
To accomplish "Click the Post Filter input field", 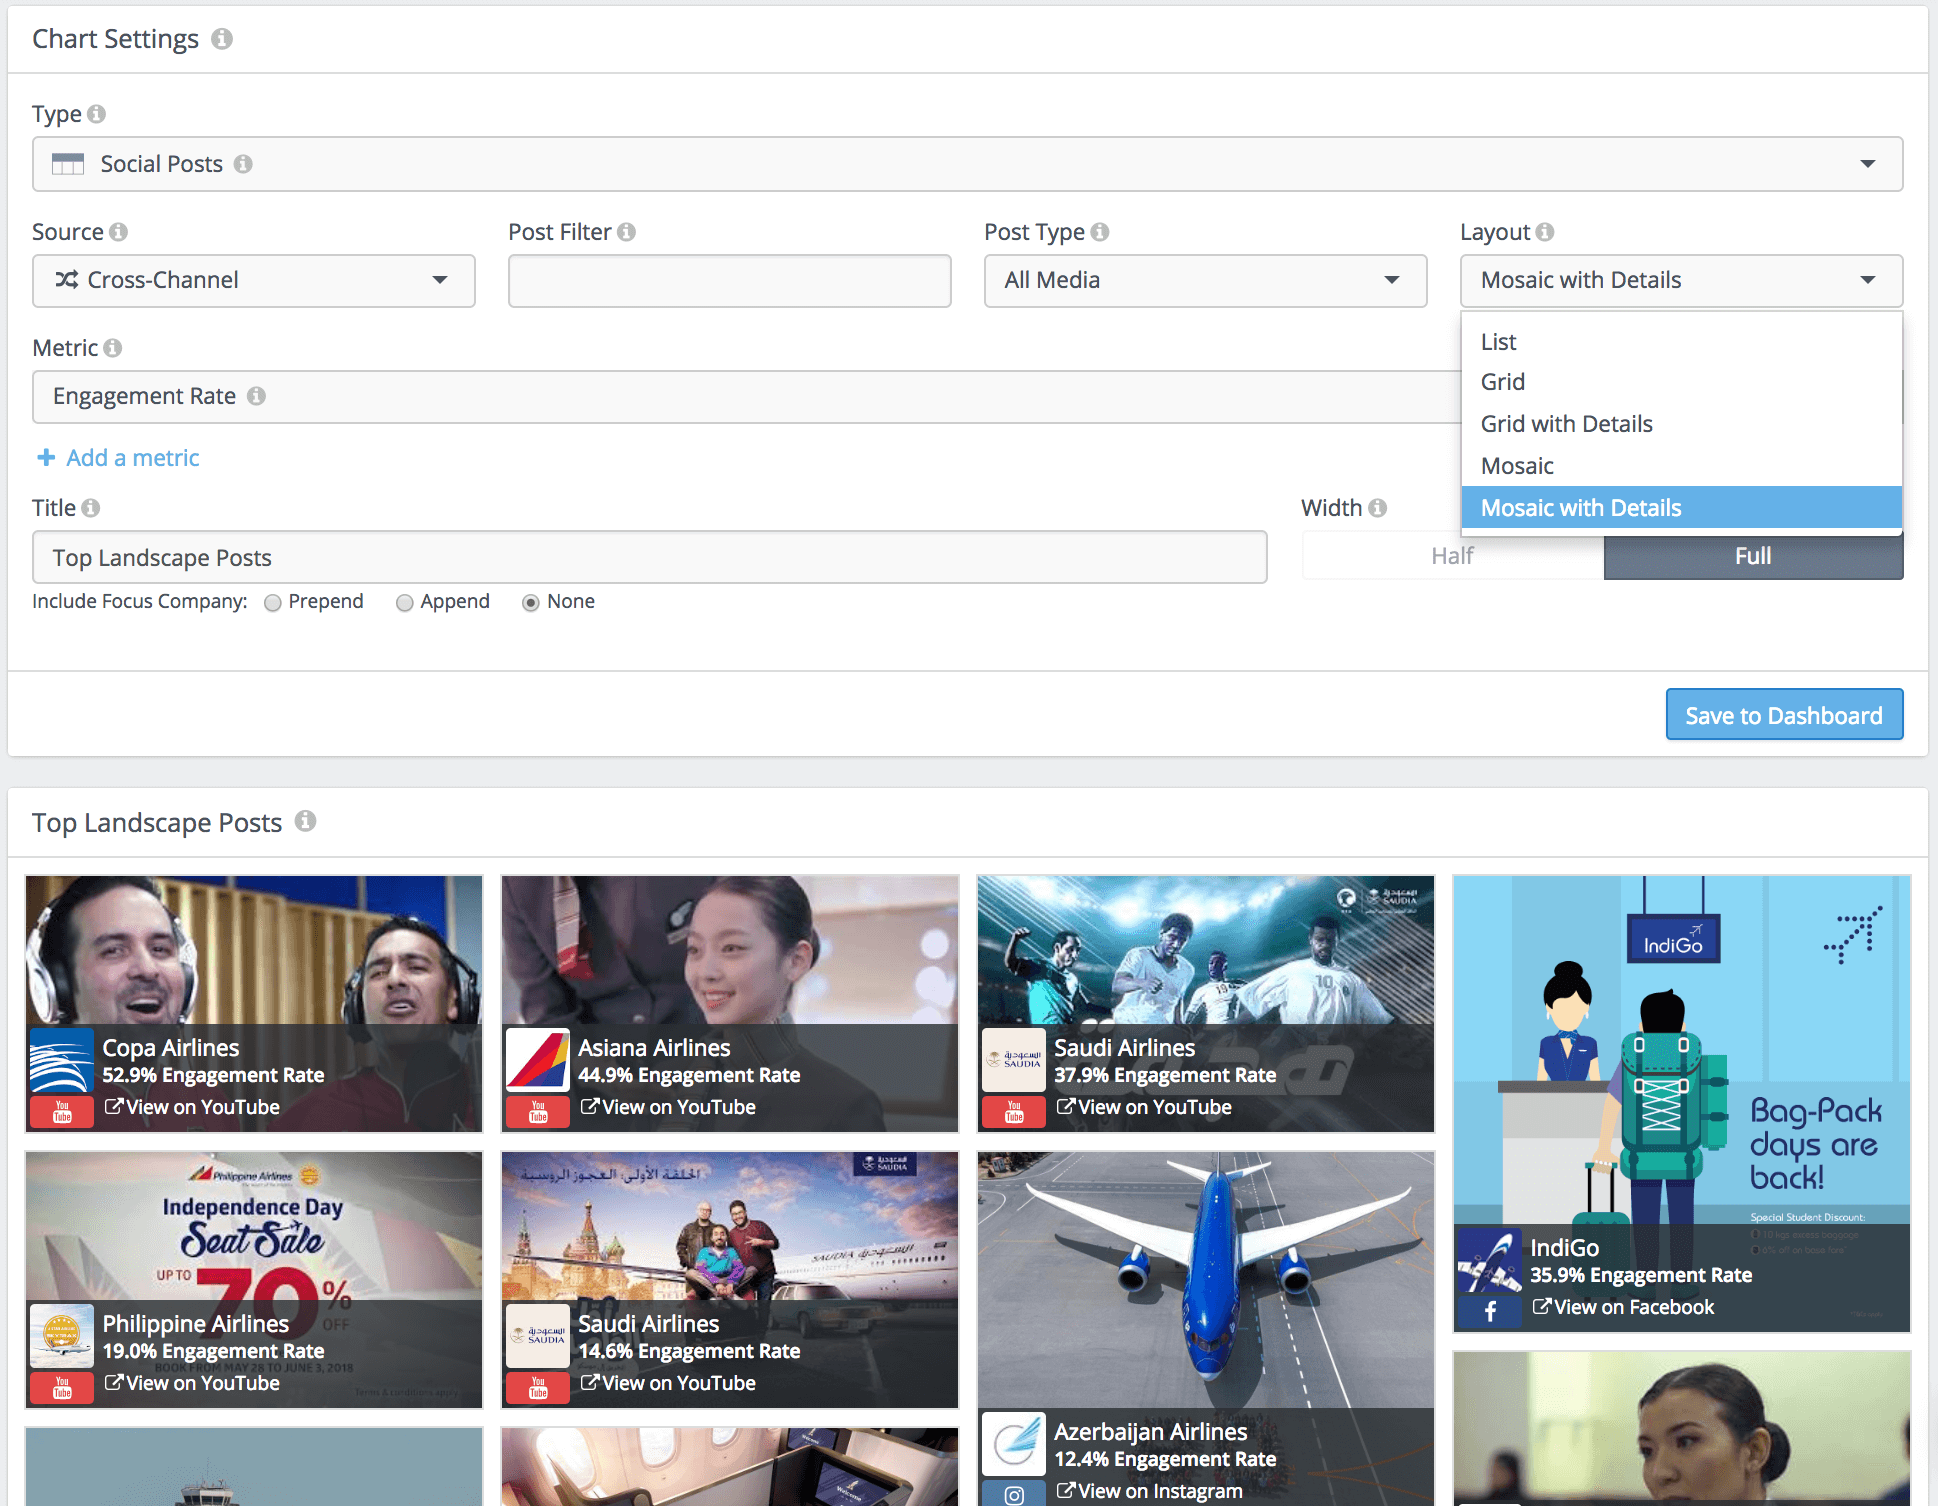I will (729, 280).
